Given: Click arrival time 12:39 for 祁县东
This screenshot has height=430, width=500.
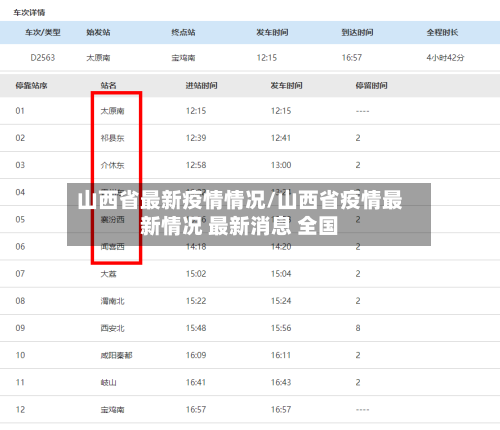Looking at the screenshot, I should pos(196,138).
